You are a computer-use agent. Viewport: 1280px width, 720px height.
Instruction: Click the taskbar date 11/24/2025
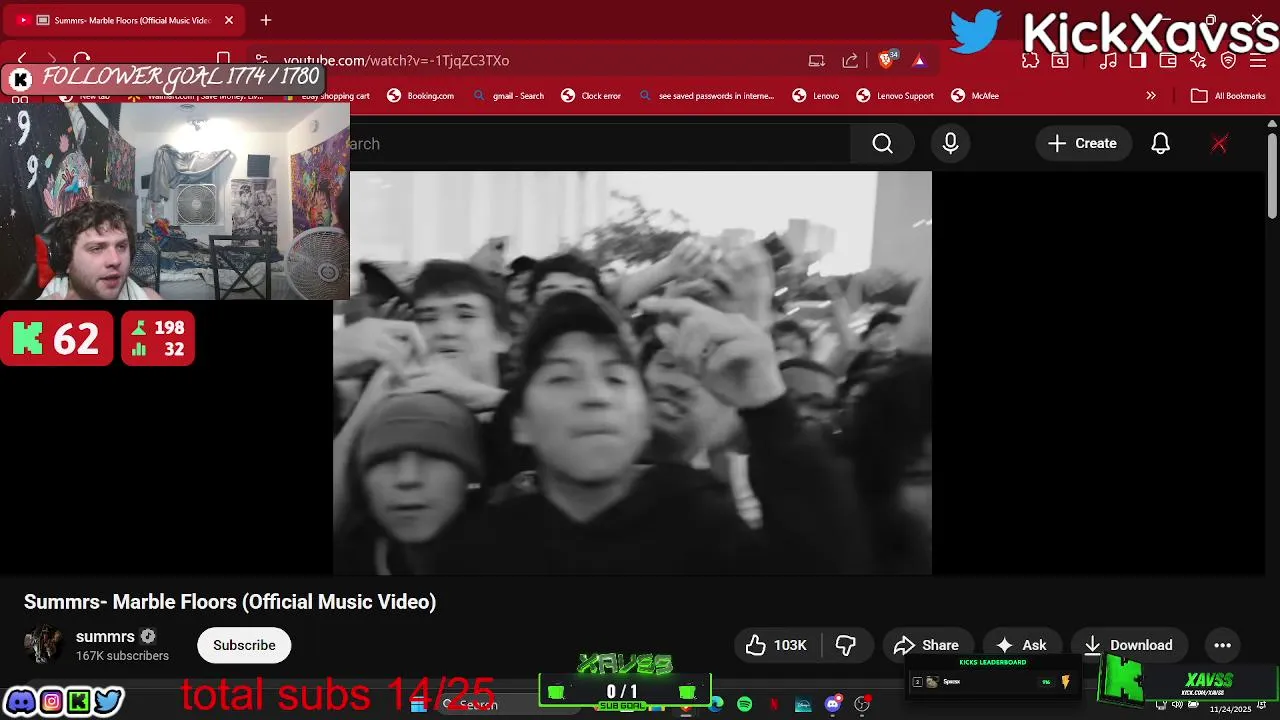coord(1230,709)
